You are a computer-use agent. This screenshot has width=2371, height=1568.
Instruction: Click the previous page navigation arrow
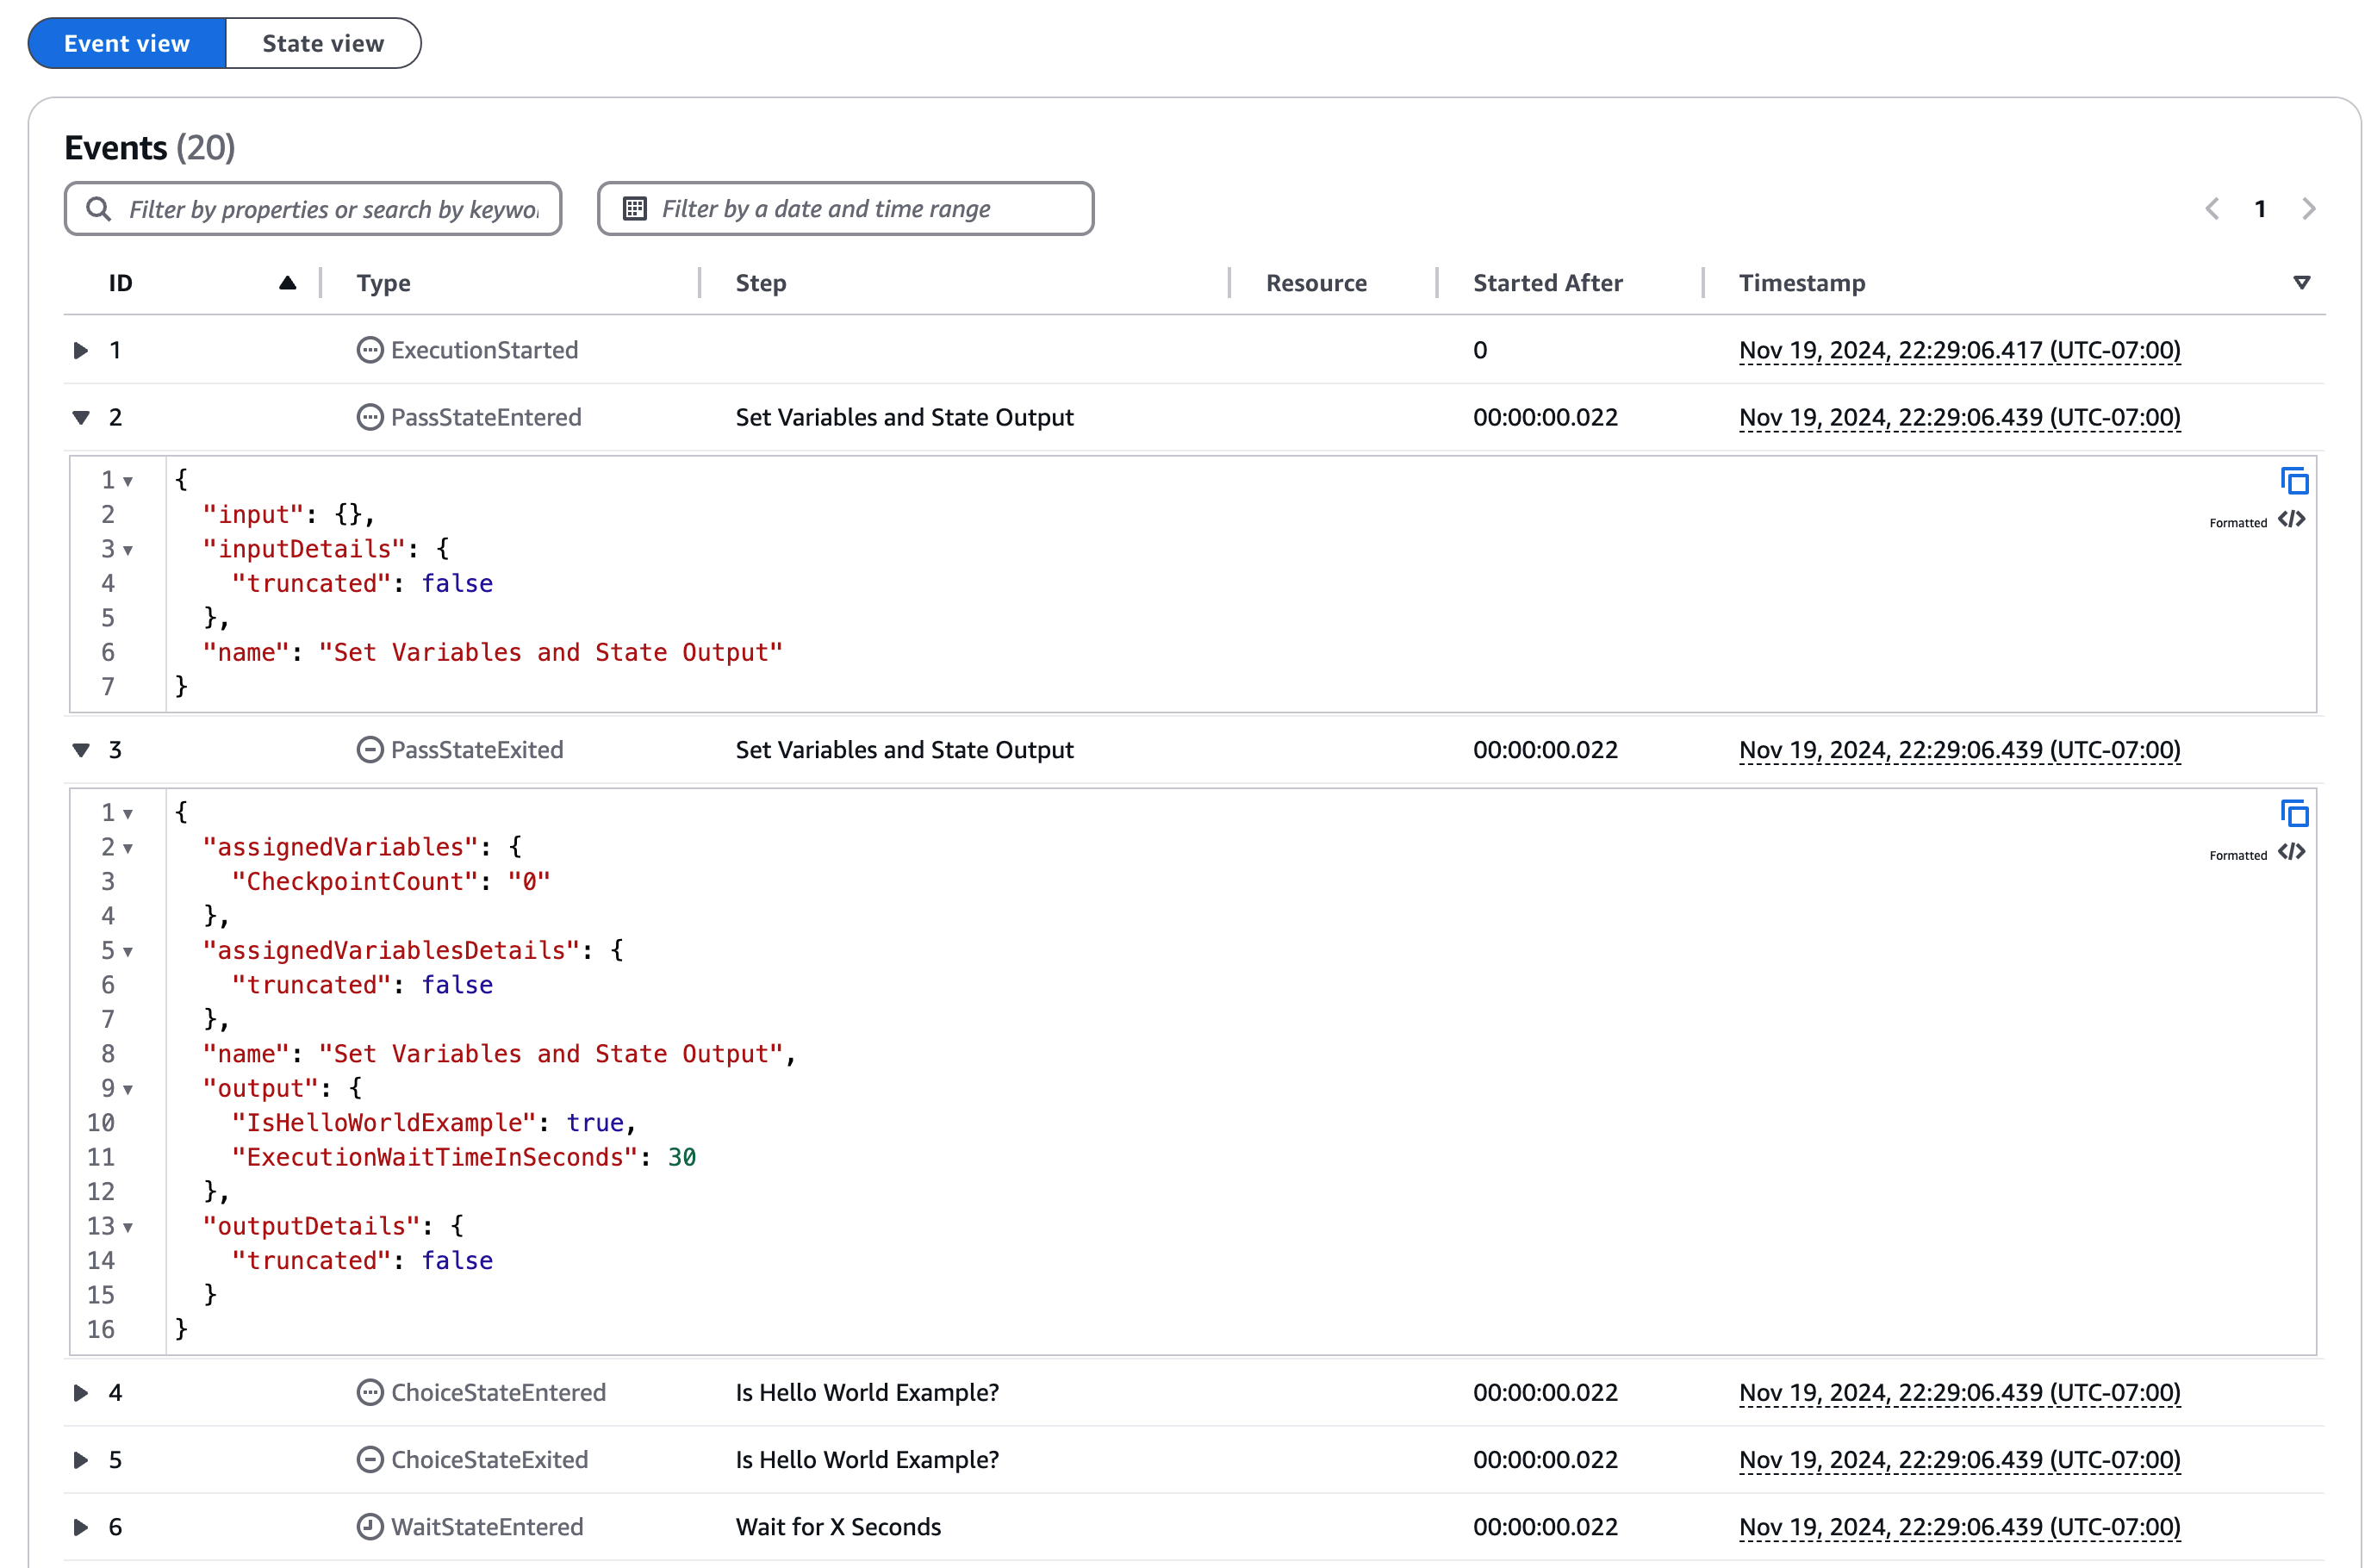pyautogui.click(x=2215, y=210)
